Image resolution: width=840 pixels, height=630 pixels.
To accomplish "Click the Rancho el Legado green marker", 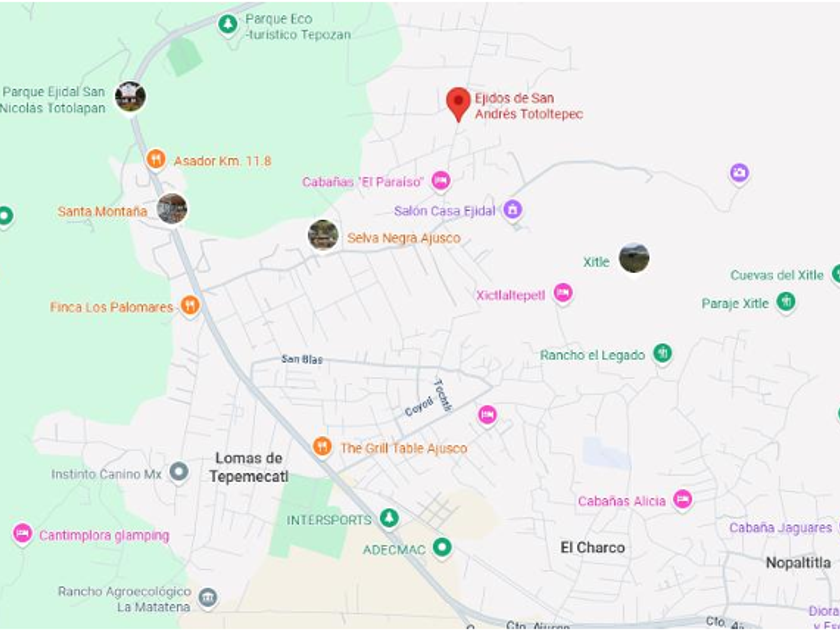I will 663,354.
